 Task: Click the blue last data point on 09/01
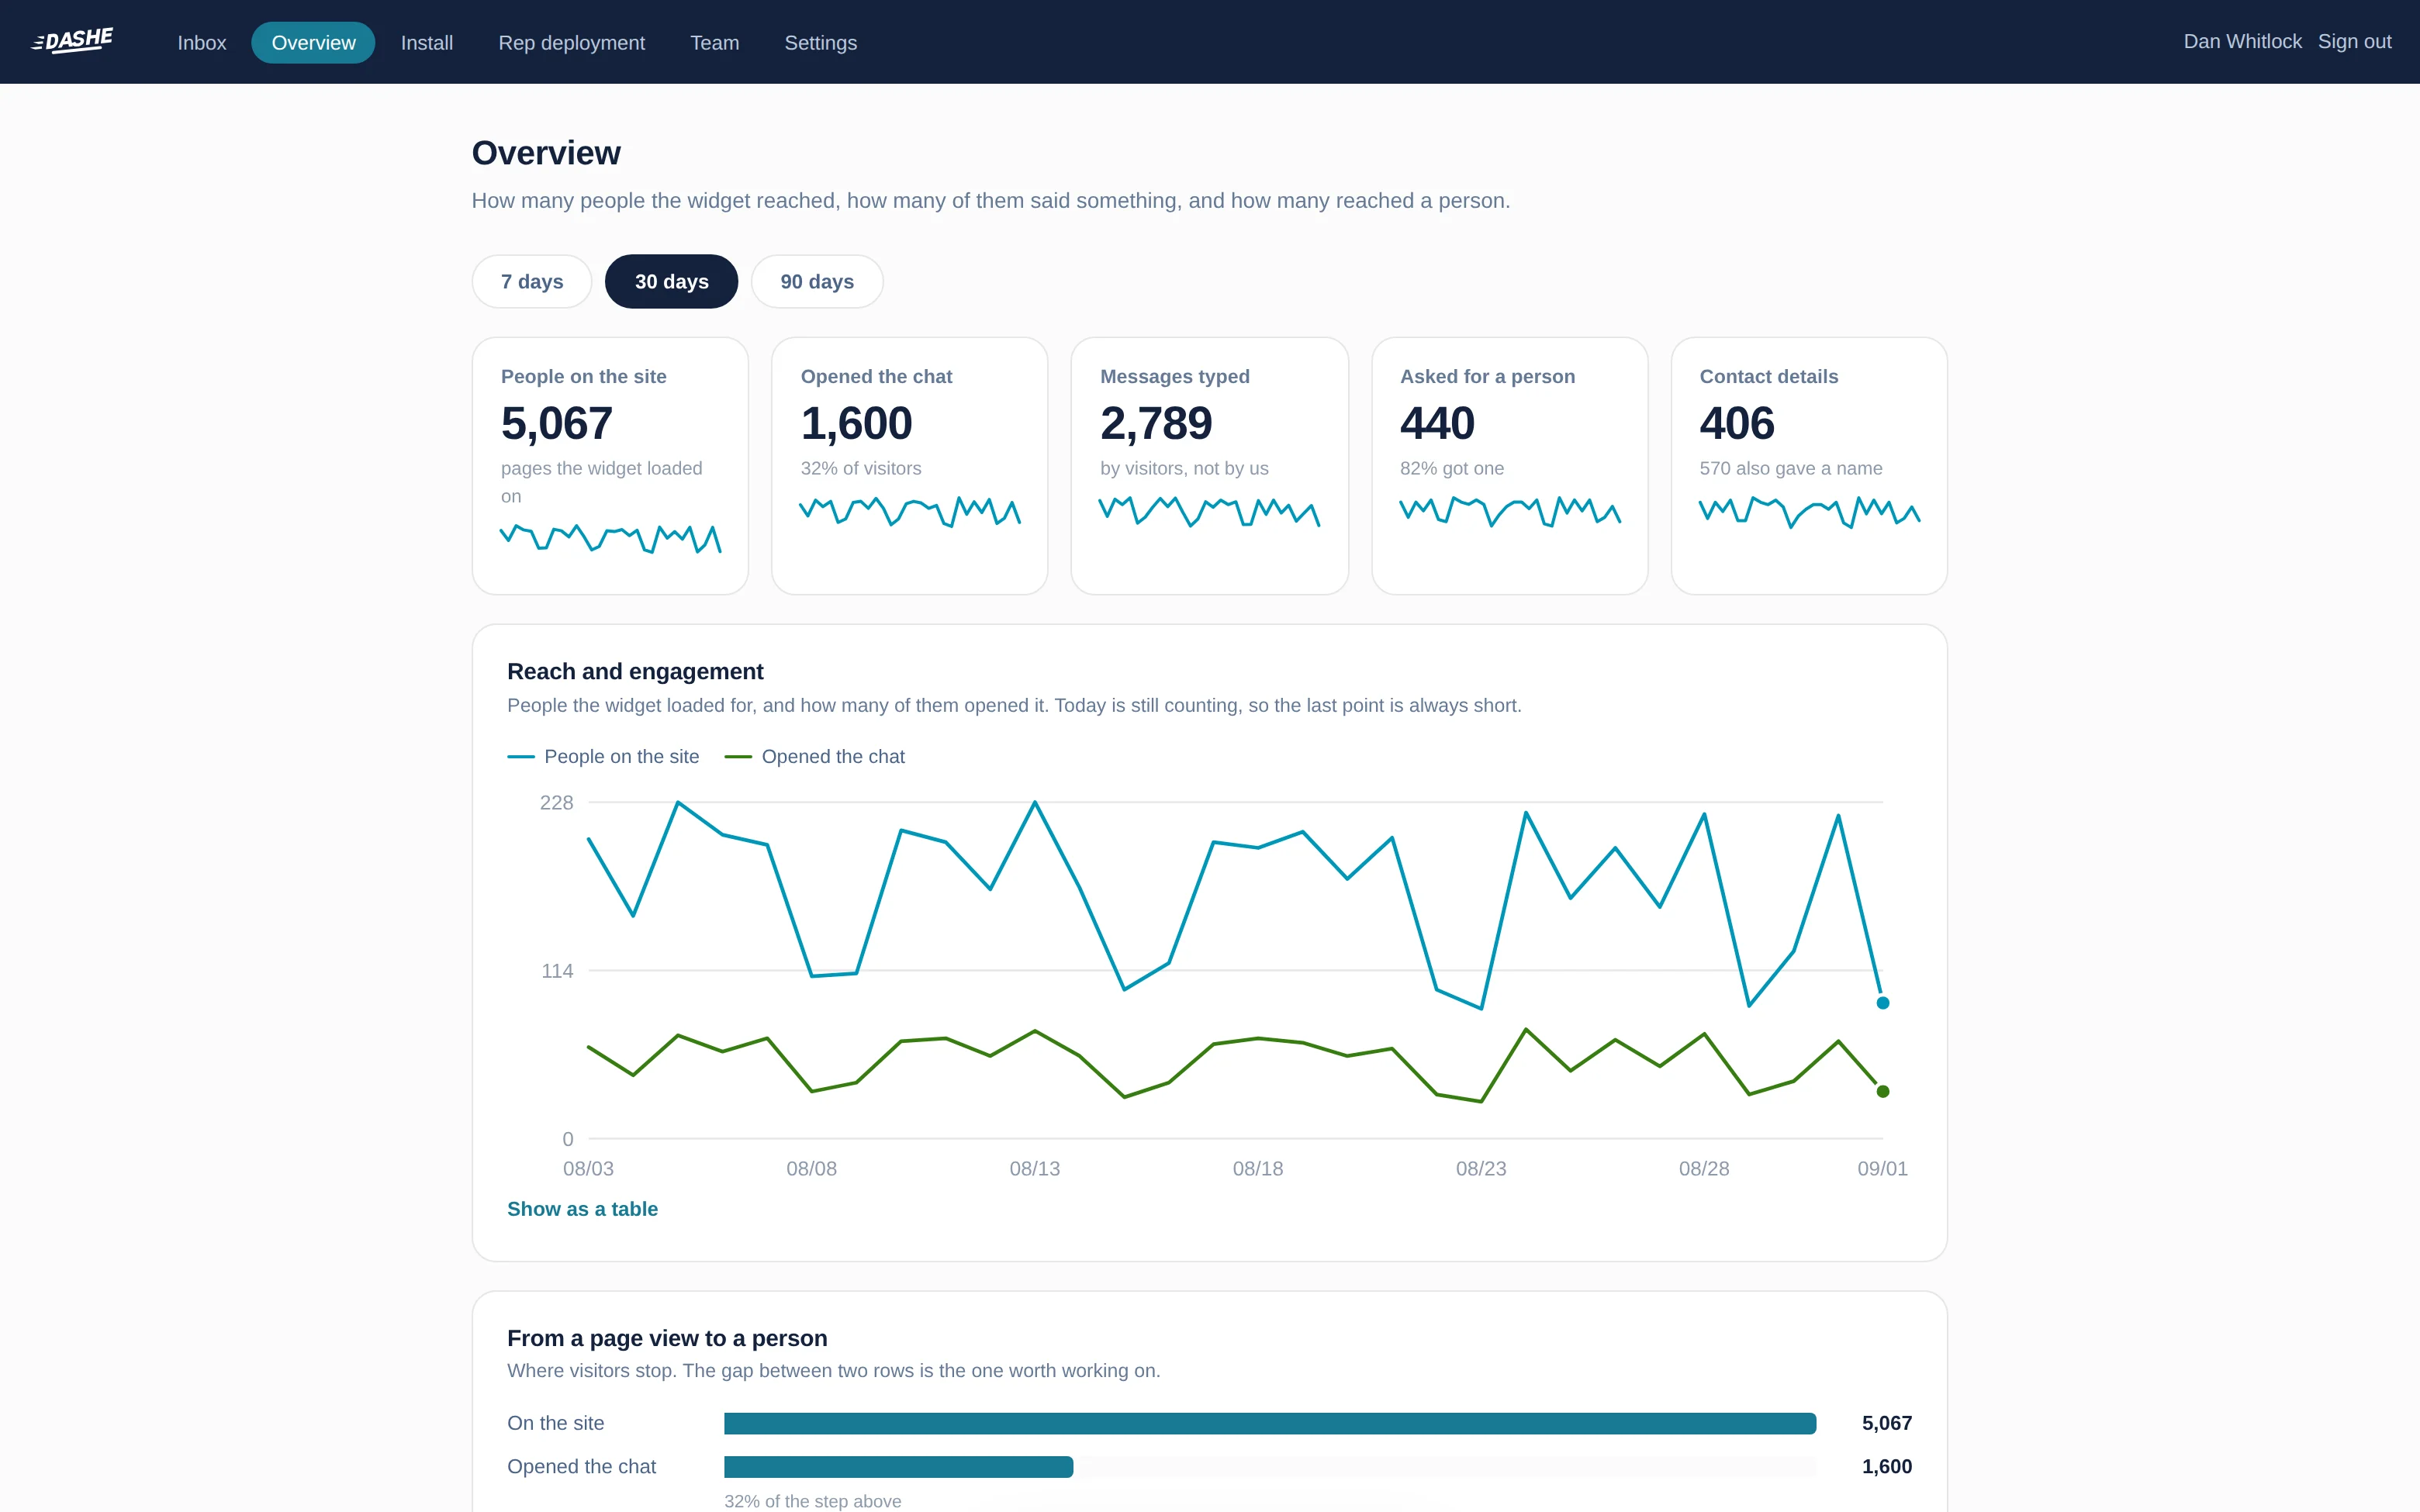click(x=1883, y=1003)
